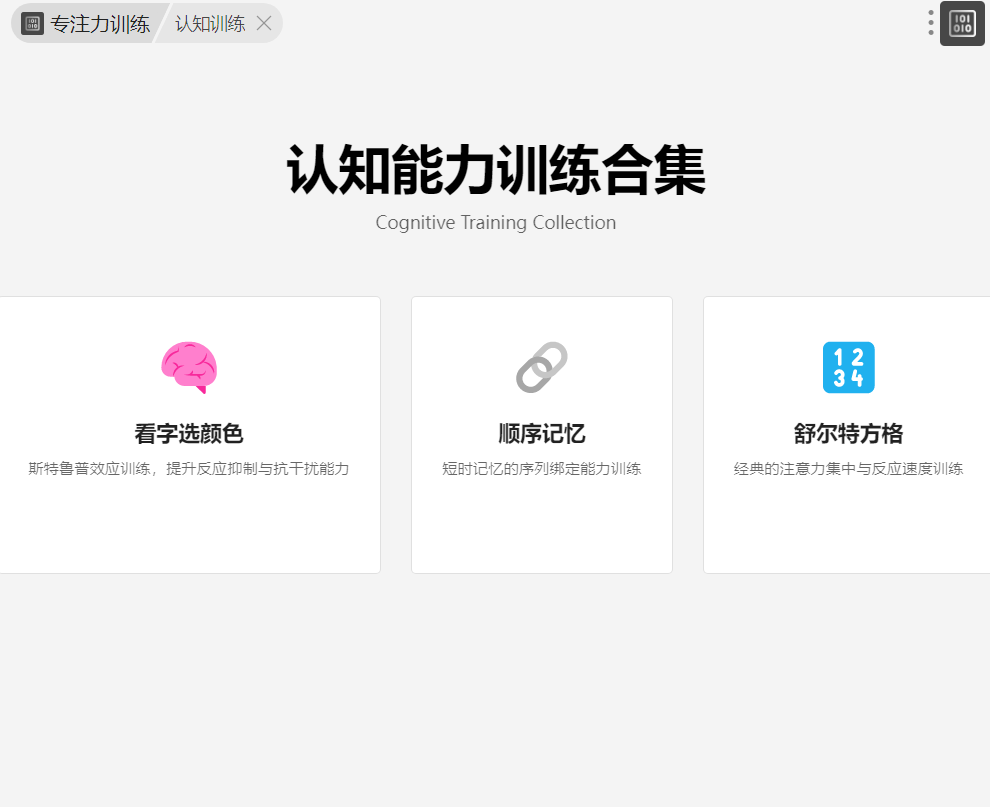Open the 顺序记忆 training title
This screenshot has width=990, height=807.
point(542,434)
